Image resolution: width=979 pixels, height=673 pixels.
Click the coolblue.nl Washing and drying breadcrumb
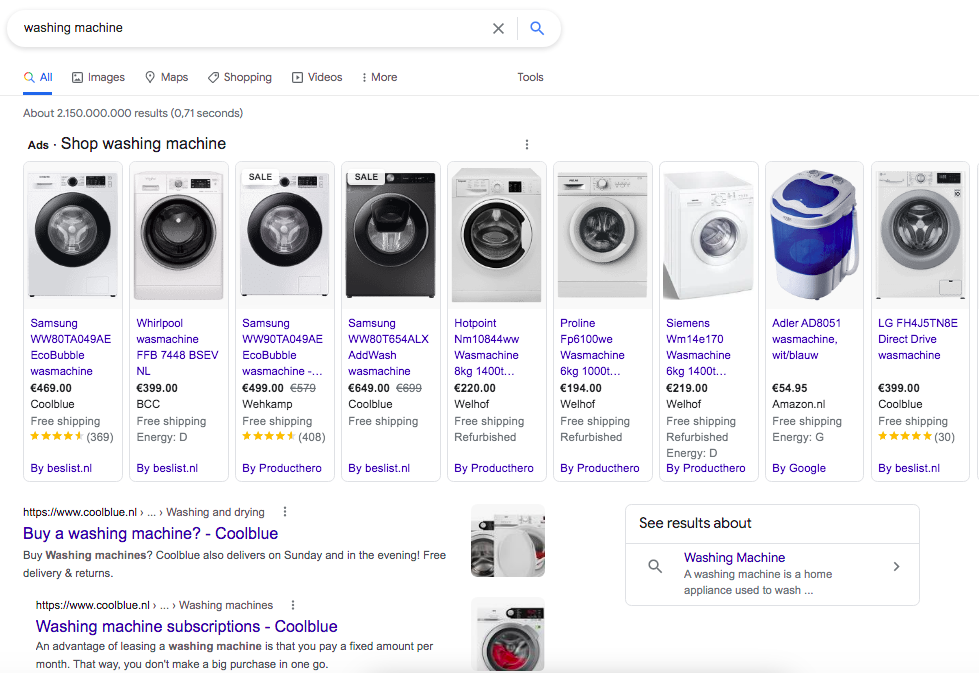(x=144, y=512)
